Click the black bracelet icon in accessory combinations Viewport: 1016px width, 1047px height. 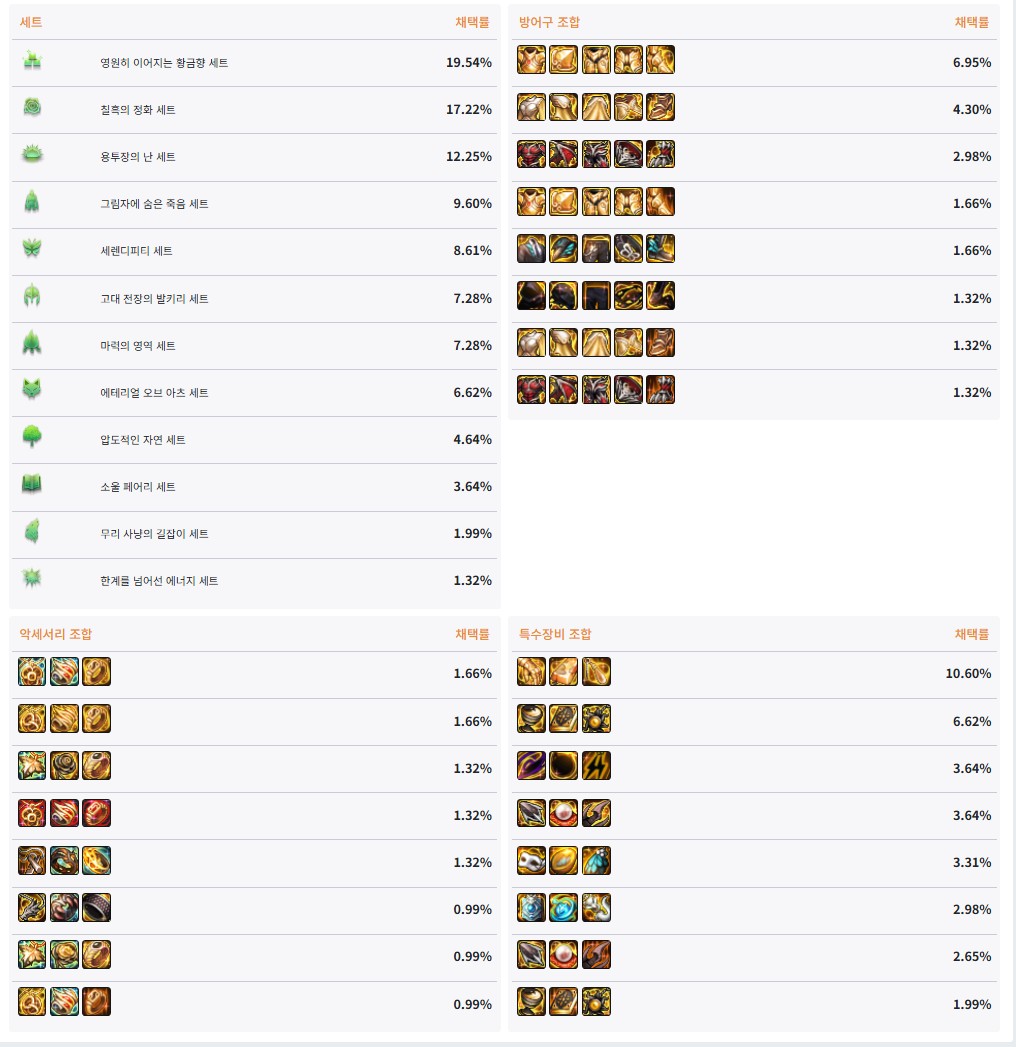pyautogui.click(x=96, y=907)
